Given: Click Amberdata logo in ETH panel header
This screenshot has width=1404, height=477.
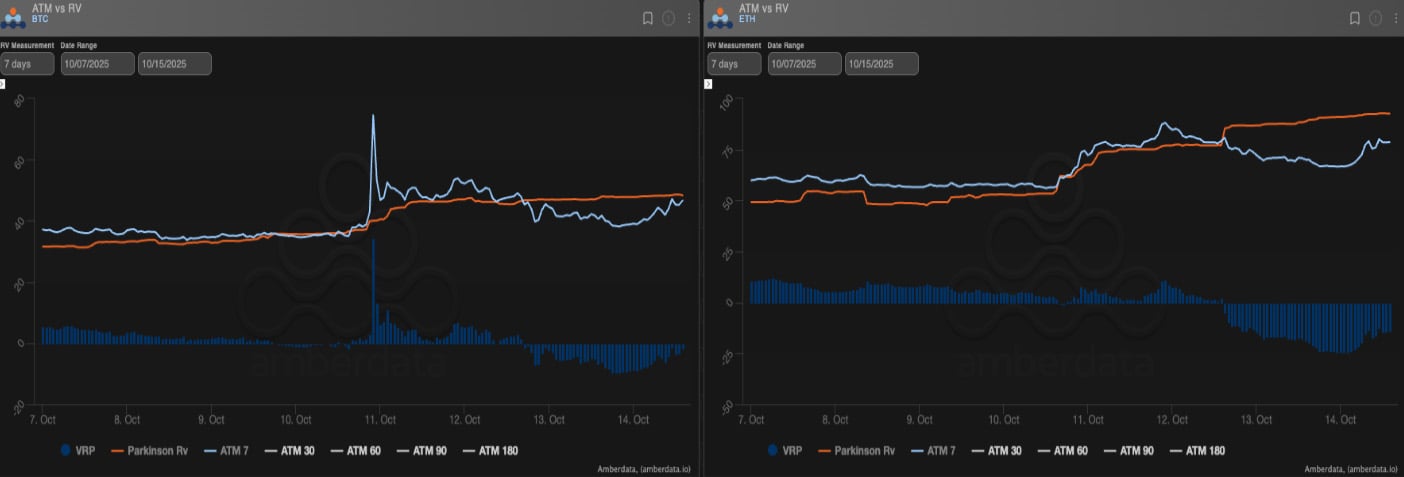Looking at the screenshot, I should [x=722, y=17].
